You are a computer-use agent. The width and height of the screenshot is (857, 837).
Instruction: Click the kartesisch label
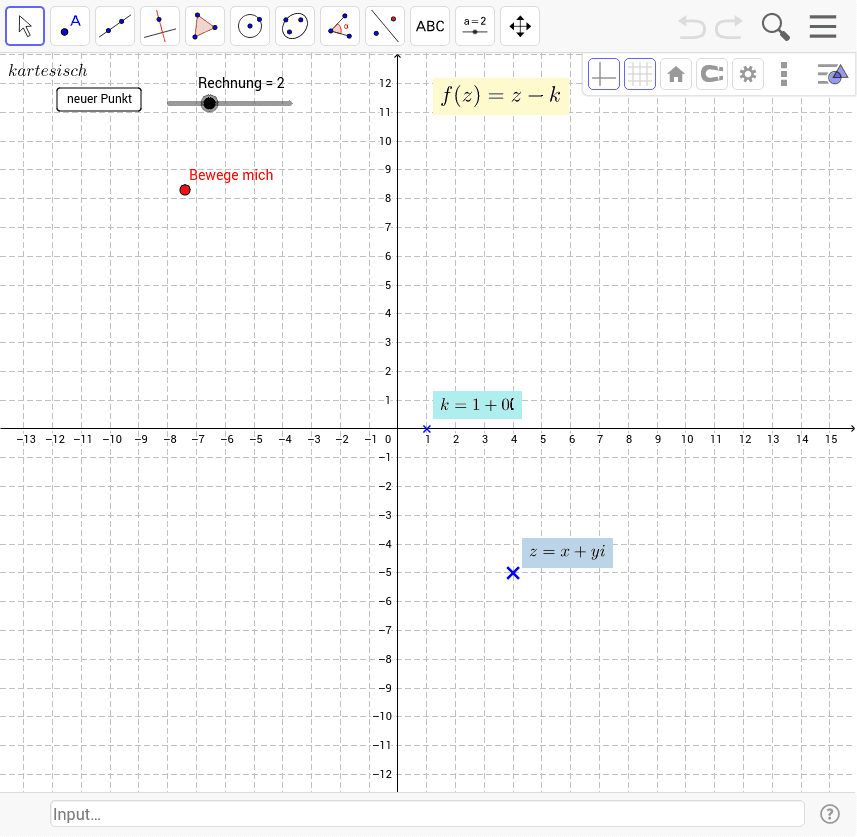click(48, 71)
